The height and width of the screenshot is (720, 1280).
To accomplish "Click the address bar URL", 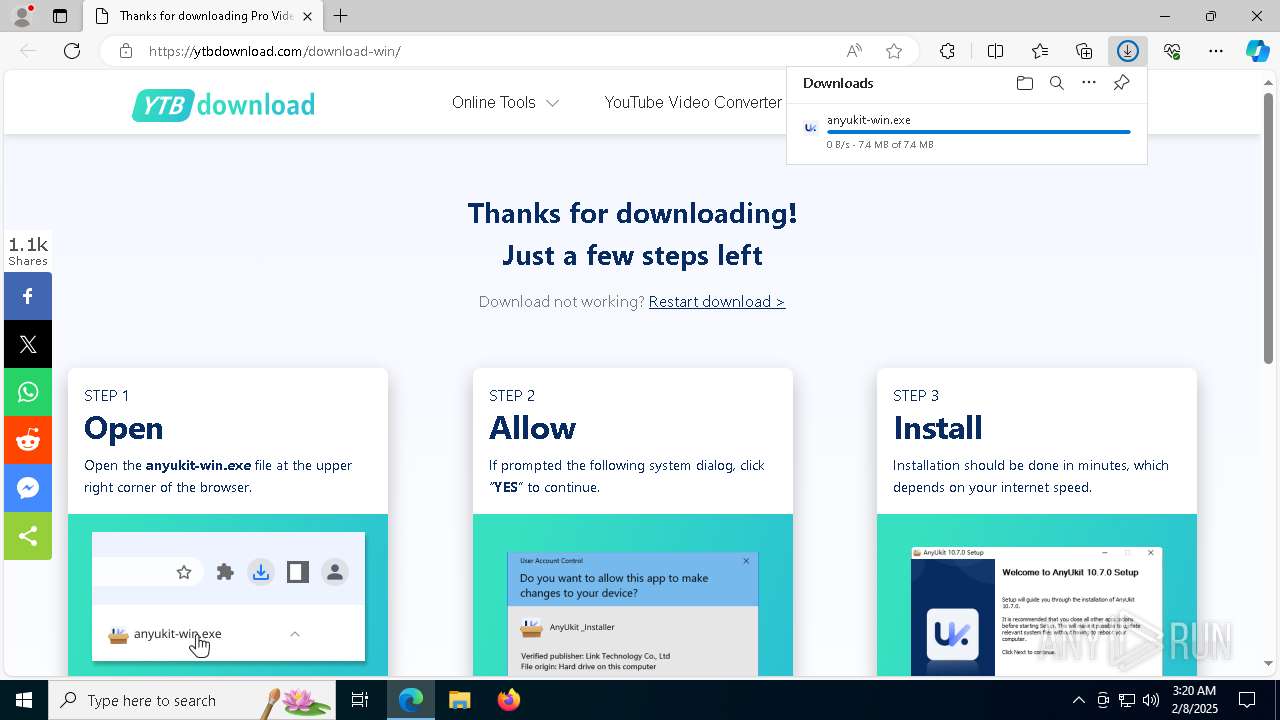I will (x=275, y=51).
